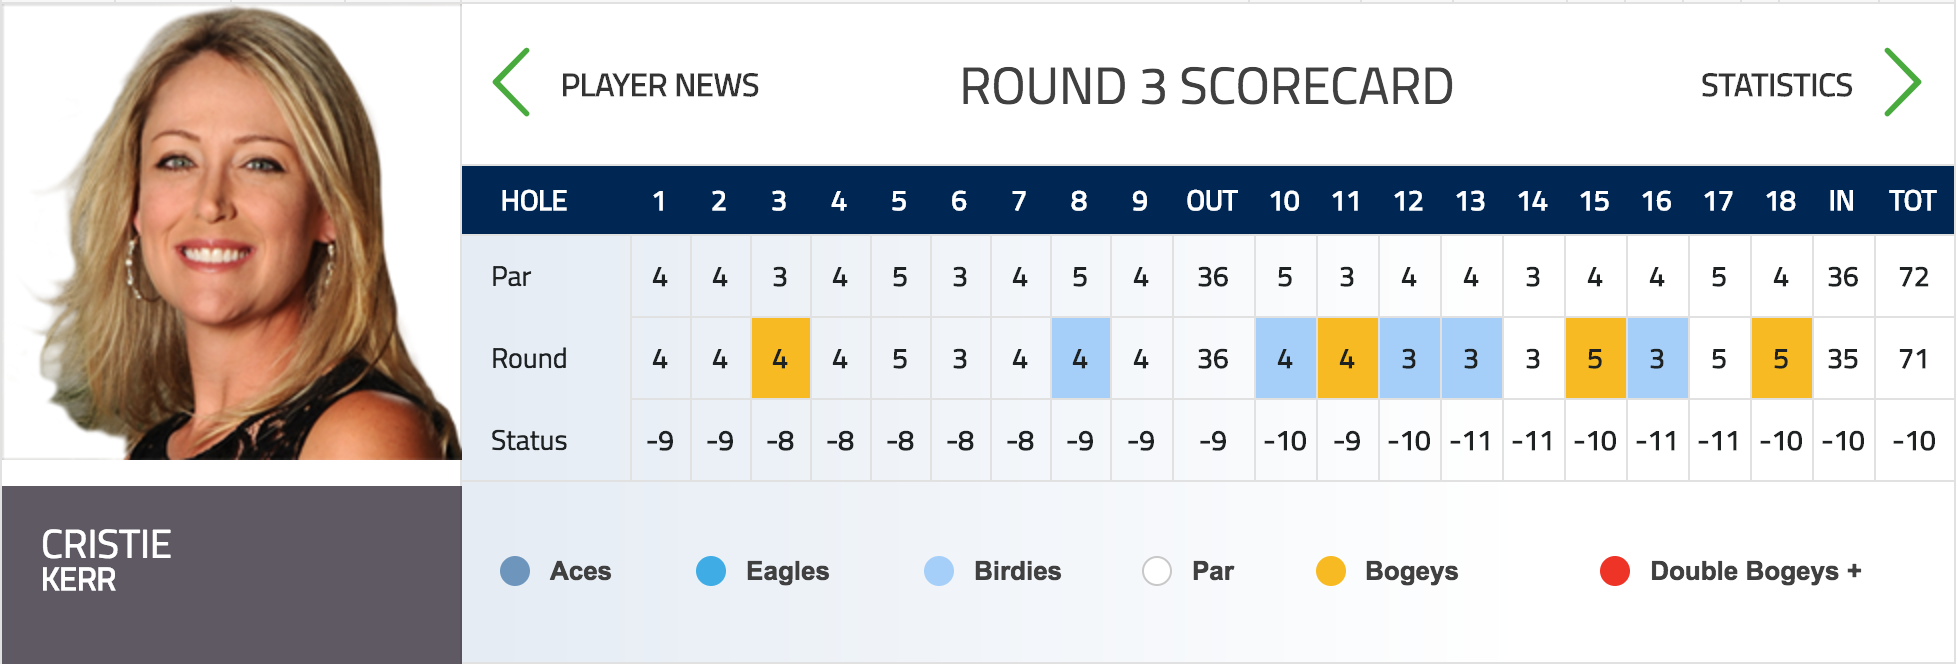This screenshot has width=1958, height=664.
Task: Click the Round 3 Scorecard heading
Action: click(1206, 87)
